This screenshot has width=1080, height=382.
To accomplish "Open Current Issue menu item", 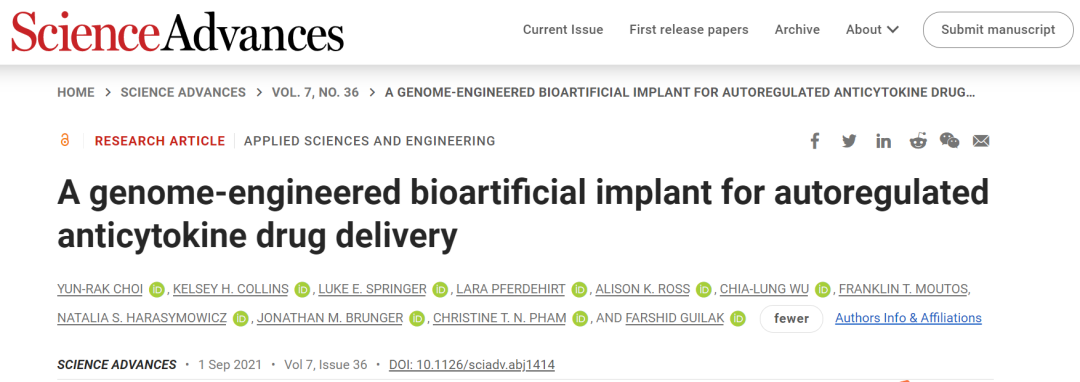I will (x=563, y=30).
